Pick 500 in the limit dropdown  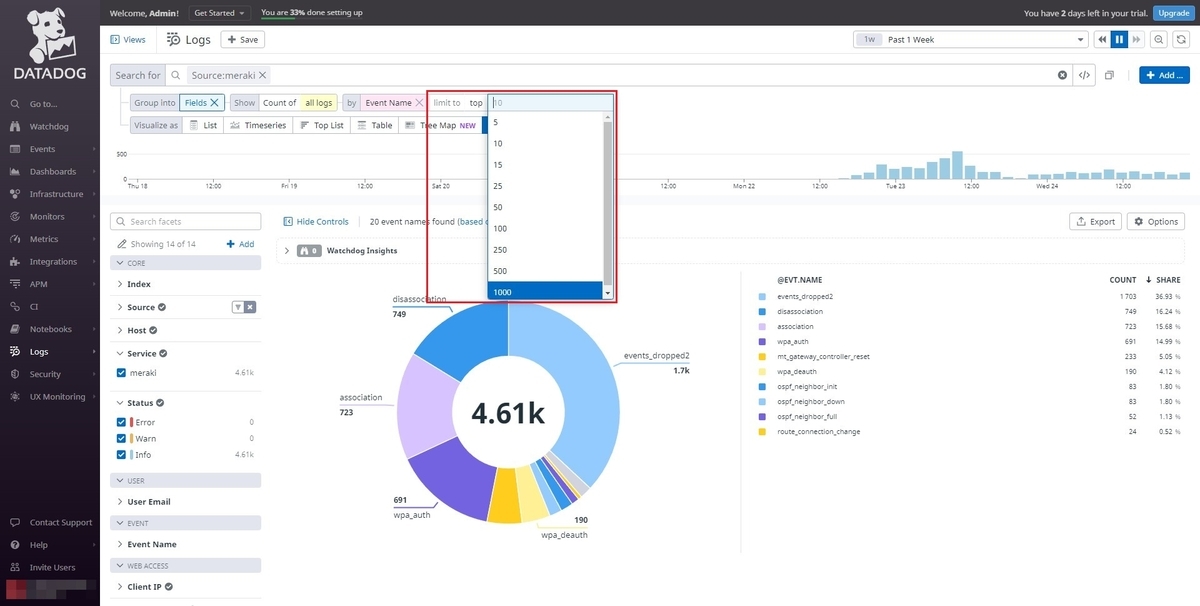pos(545,271)
